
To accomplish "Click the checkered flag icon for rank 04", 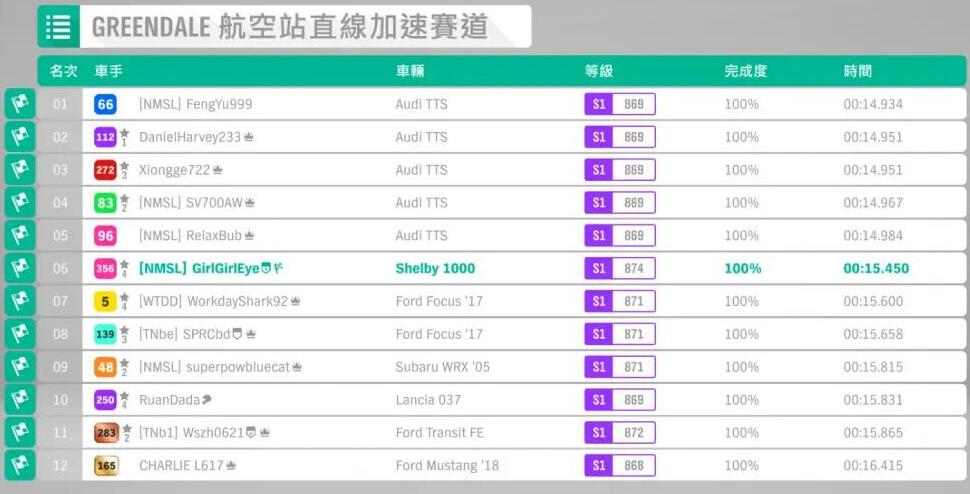I will [20, 202].
